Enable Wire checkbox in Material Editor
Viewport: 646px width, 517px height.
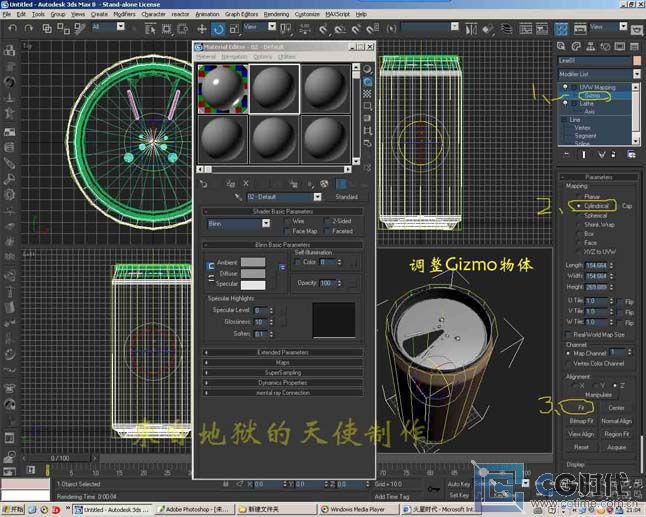click(x=288, y=221)
